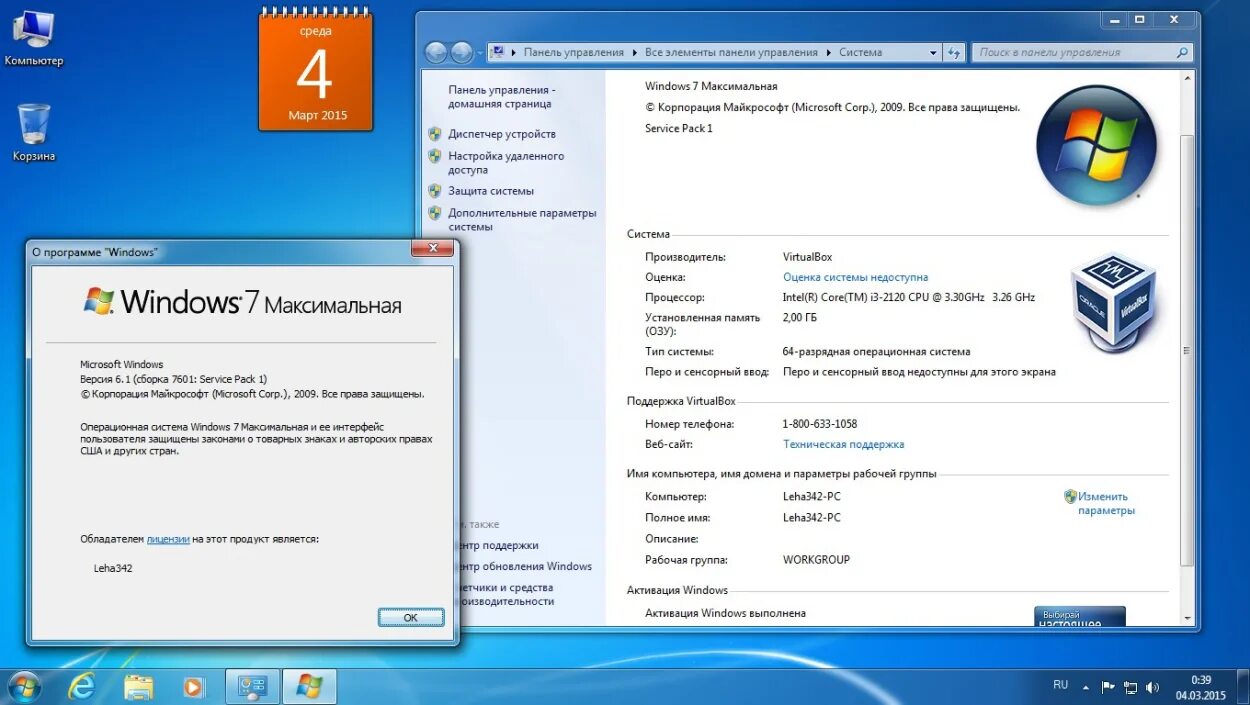Screen dimensions: 1250x705
Task: Open Диспетчер устройств link
Action: tap(502, 134)
